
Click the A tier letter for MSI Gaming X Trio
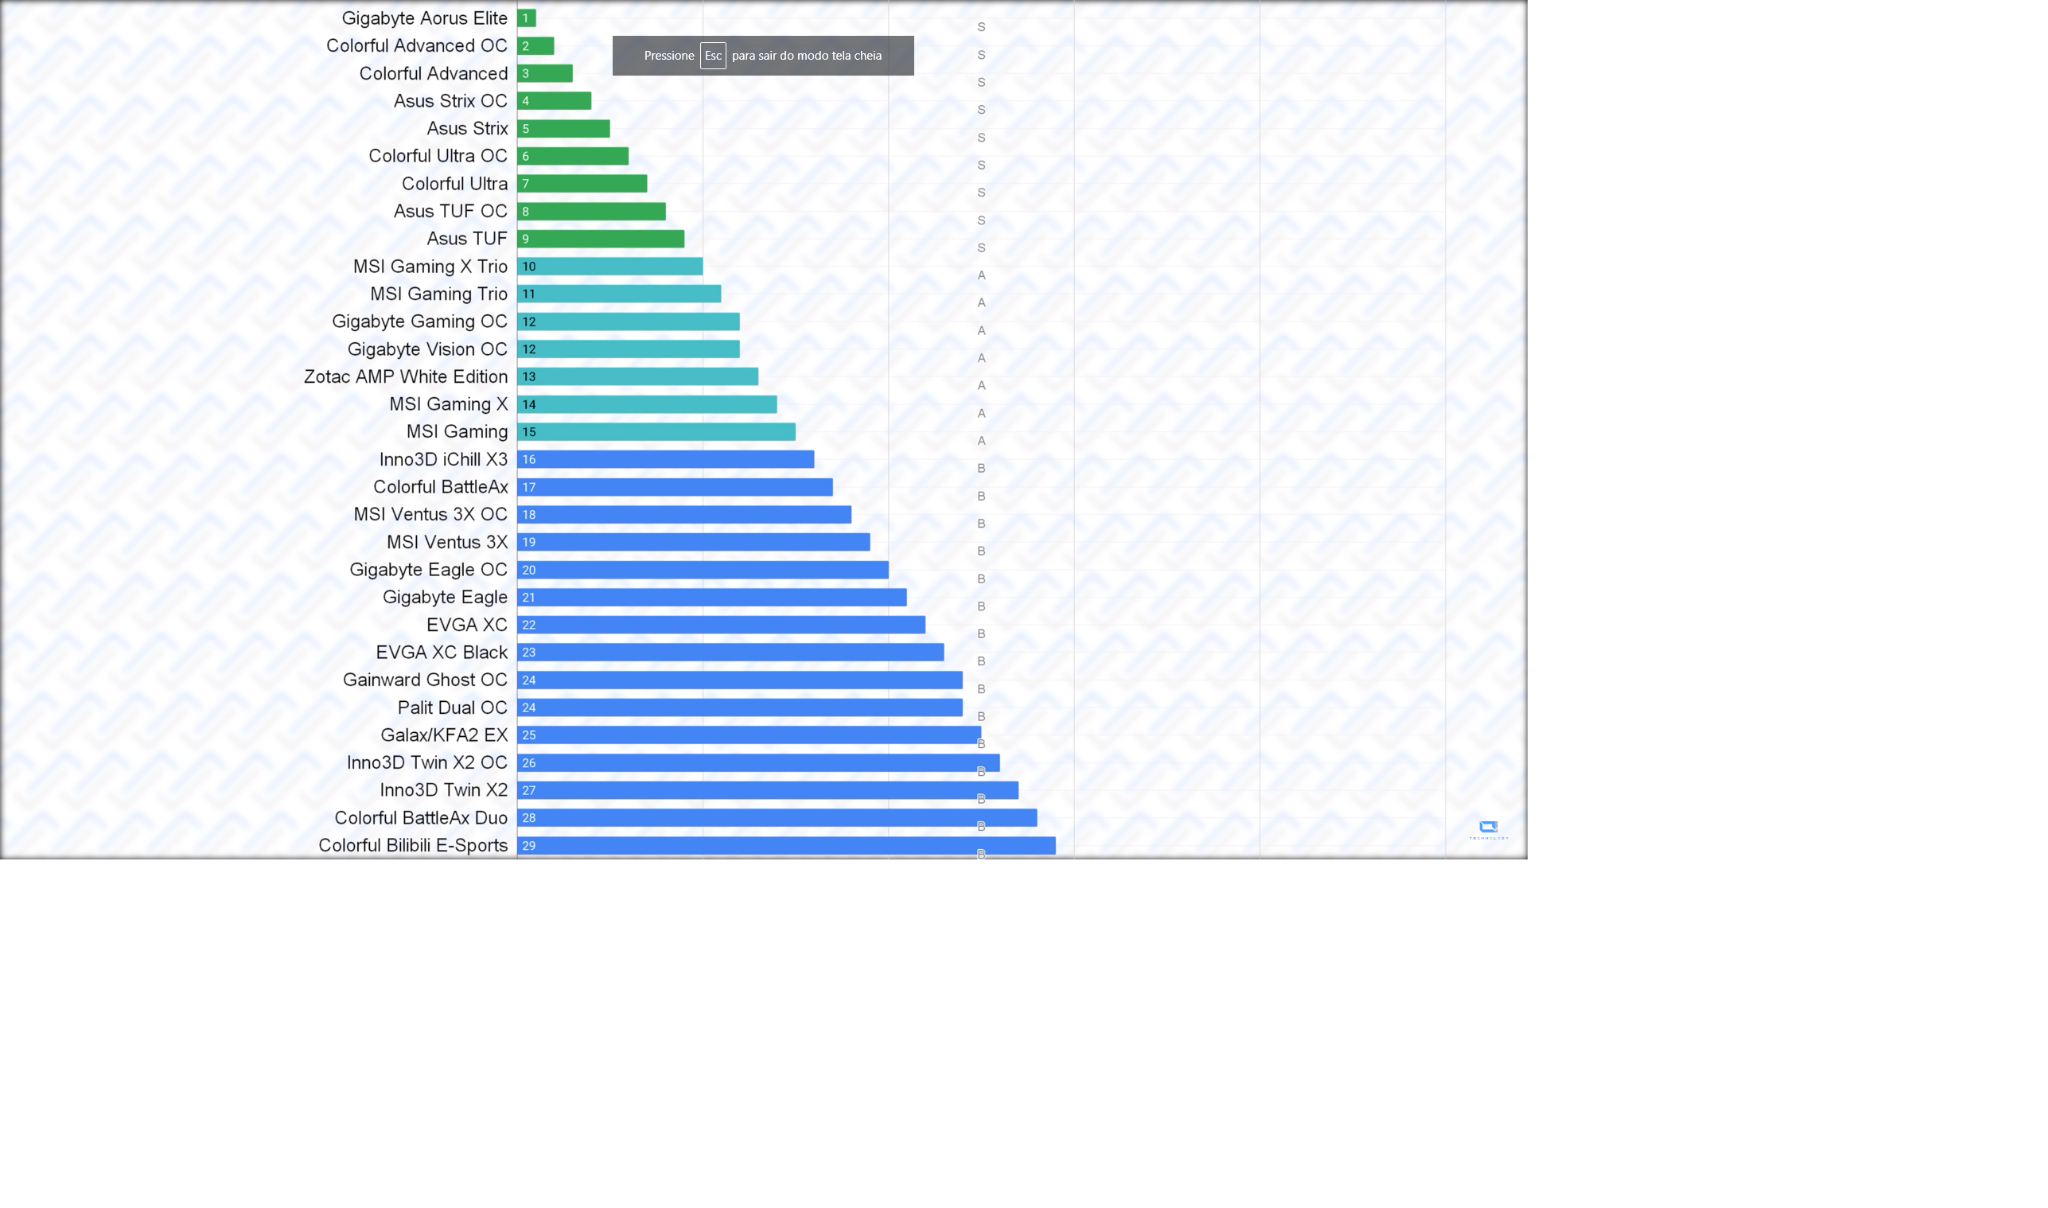point(981,275)
